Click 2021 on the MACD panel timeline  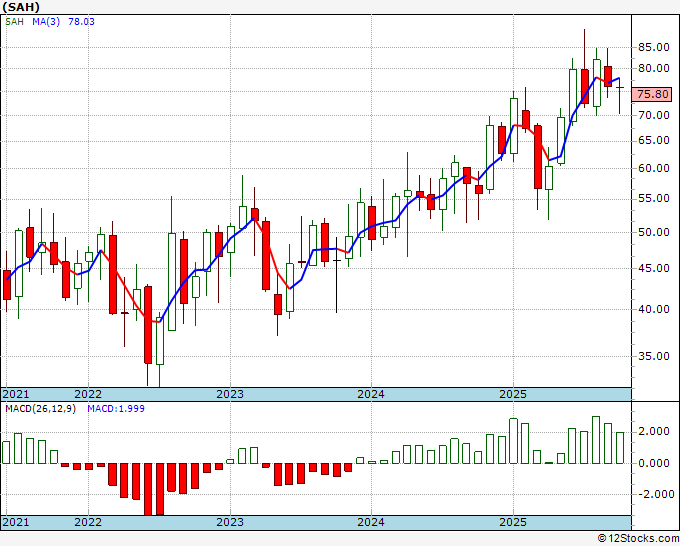[x=16, y=522]
